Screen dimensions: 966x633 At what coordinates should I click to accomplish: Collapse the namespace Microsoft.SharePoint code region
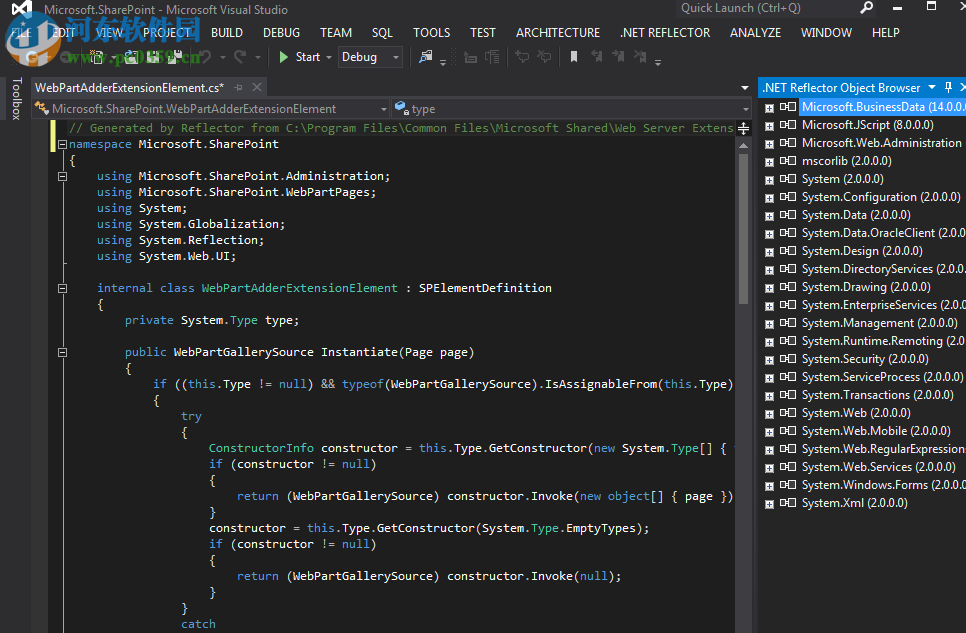pyautogui.click(x=62, y=144)
